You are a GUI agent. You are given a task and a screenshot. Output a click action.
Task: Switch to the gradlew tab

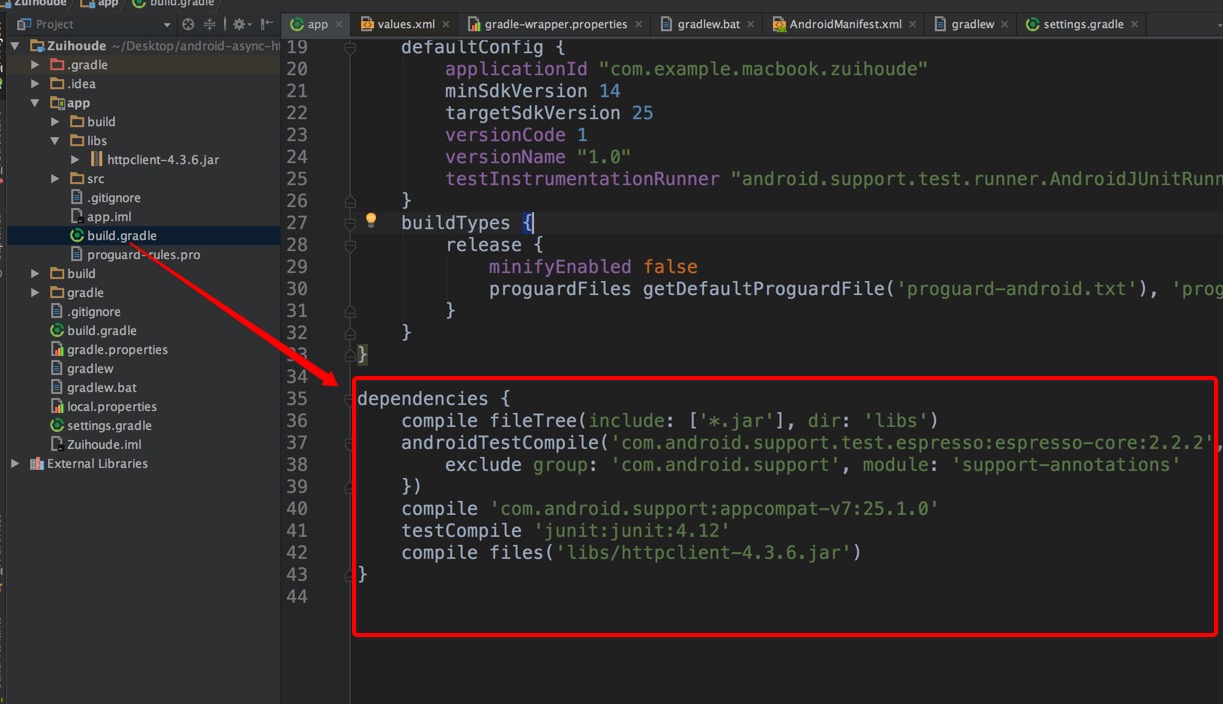click(972, 24)
